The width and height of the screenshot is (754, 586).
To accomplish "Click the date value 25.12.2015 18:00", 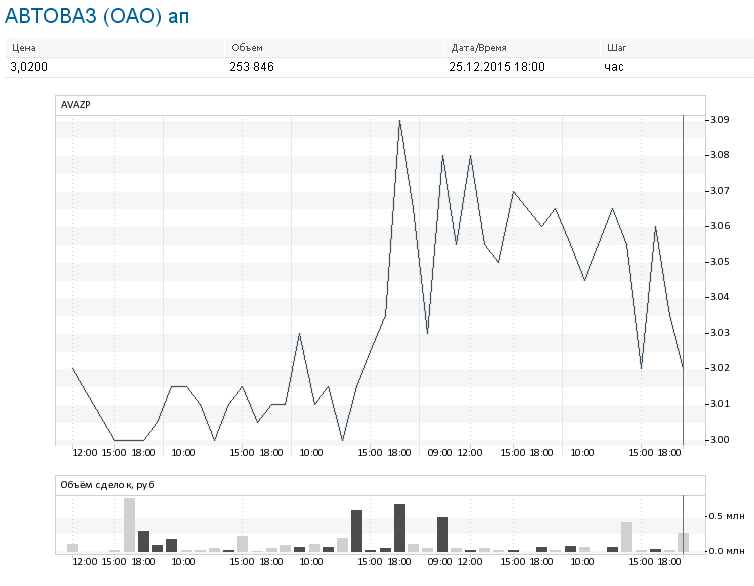I will pos(497,67).
